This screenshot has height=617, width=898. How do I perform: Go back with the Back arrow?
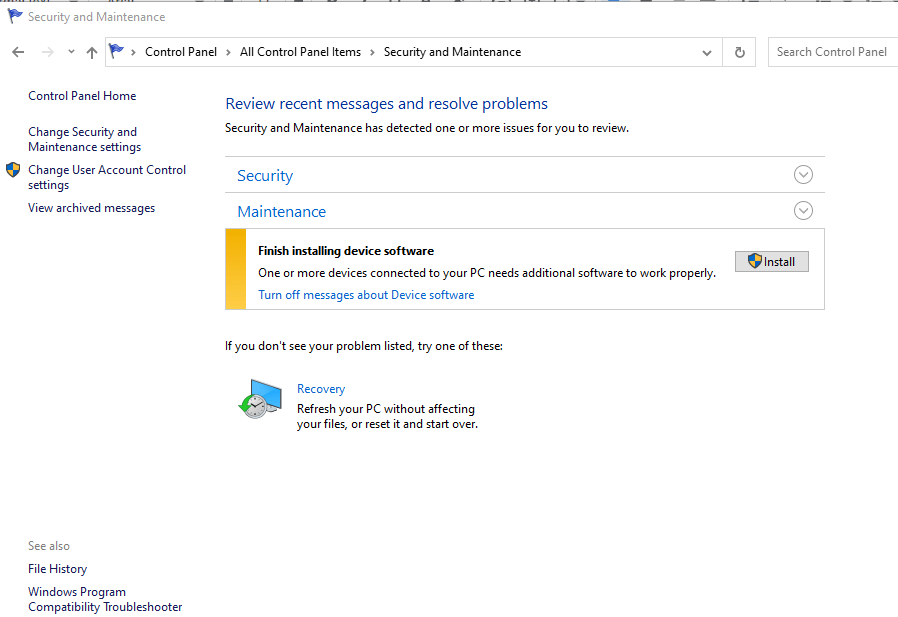click(18, 52)
